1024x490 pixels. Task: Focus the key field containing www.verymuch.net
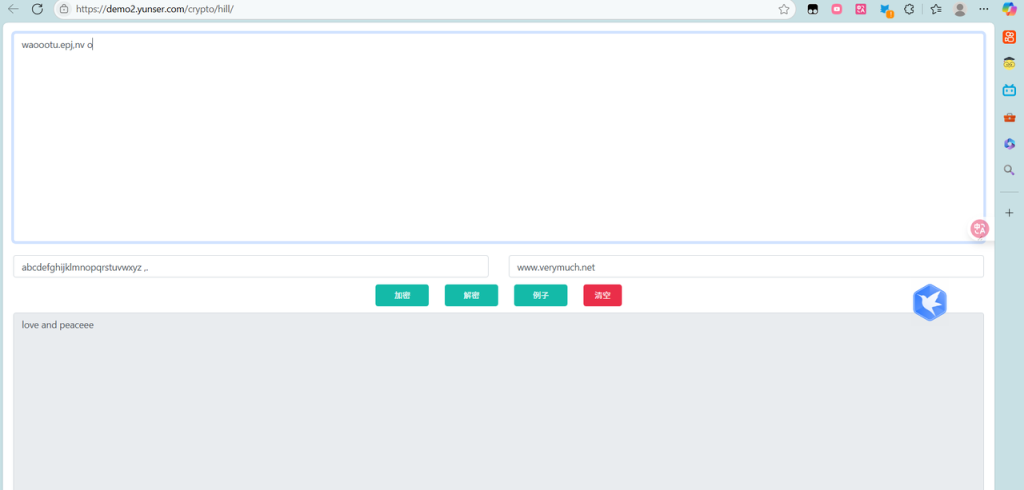[745, 267]
